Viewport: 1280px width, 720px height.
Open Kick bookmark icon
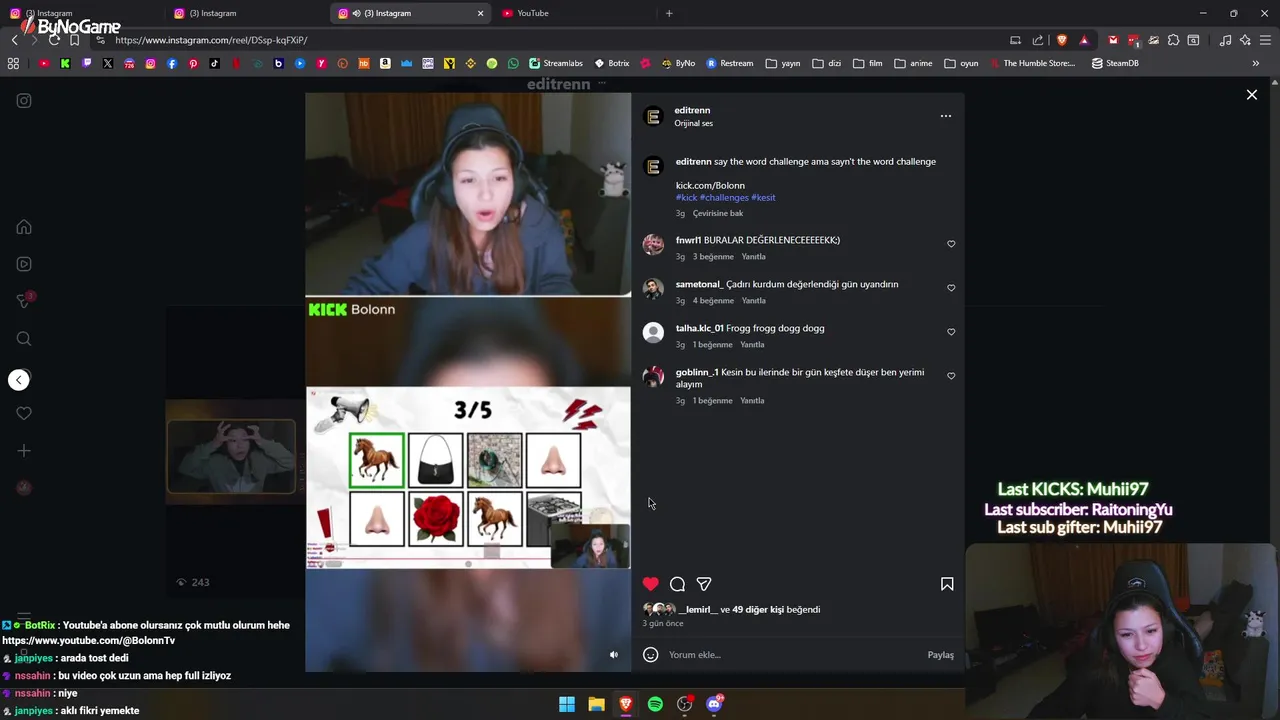pos(65,63)
